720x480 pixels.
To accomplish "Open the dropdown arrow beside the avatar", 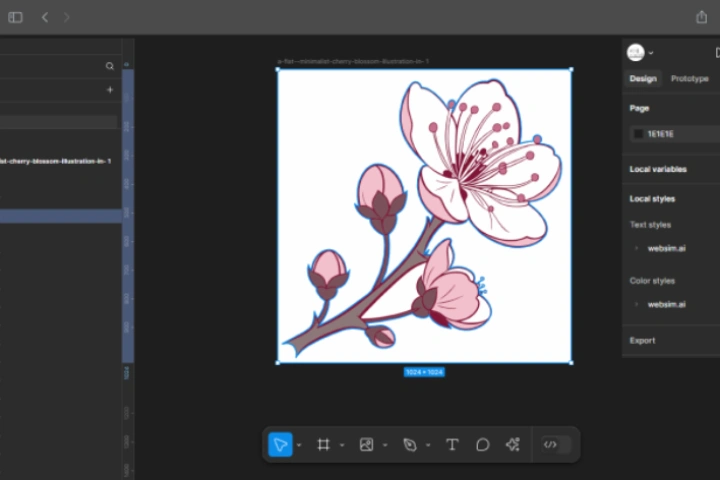I will tap(651, 53).
